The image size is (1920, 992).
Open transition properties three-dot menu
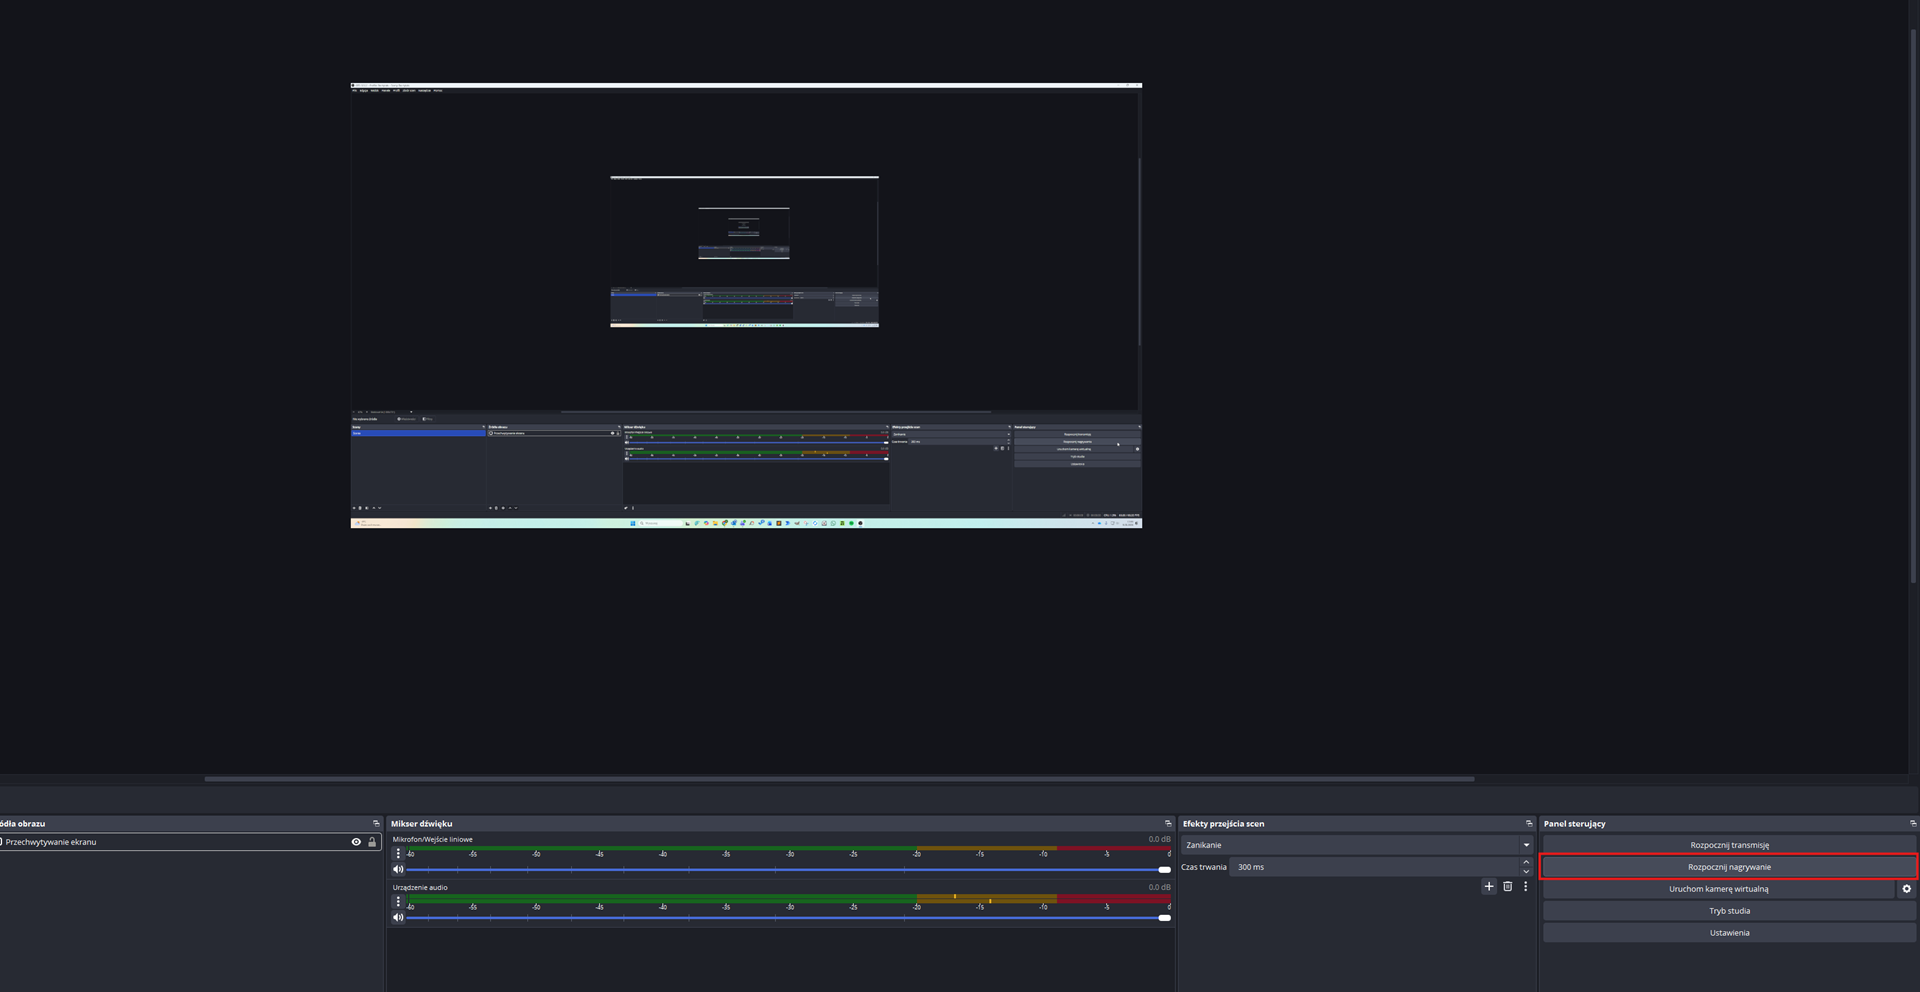click(x=1525, y=887)
